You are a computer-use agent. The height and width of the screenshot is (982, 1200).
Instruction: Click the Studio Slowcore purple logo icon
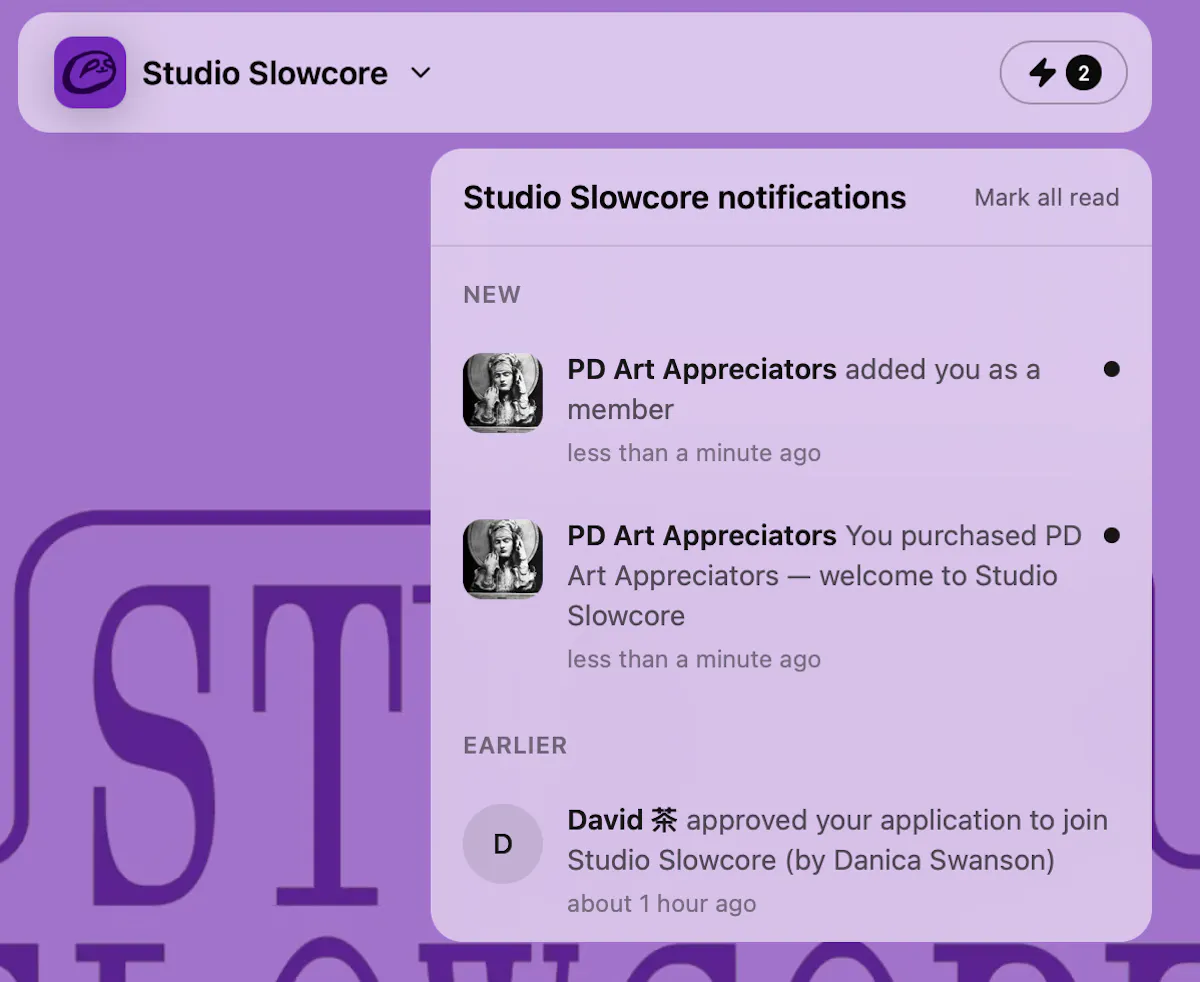[90, 72]
